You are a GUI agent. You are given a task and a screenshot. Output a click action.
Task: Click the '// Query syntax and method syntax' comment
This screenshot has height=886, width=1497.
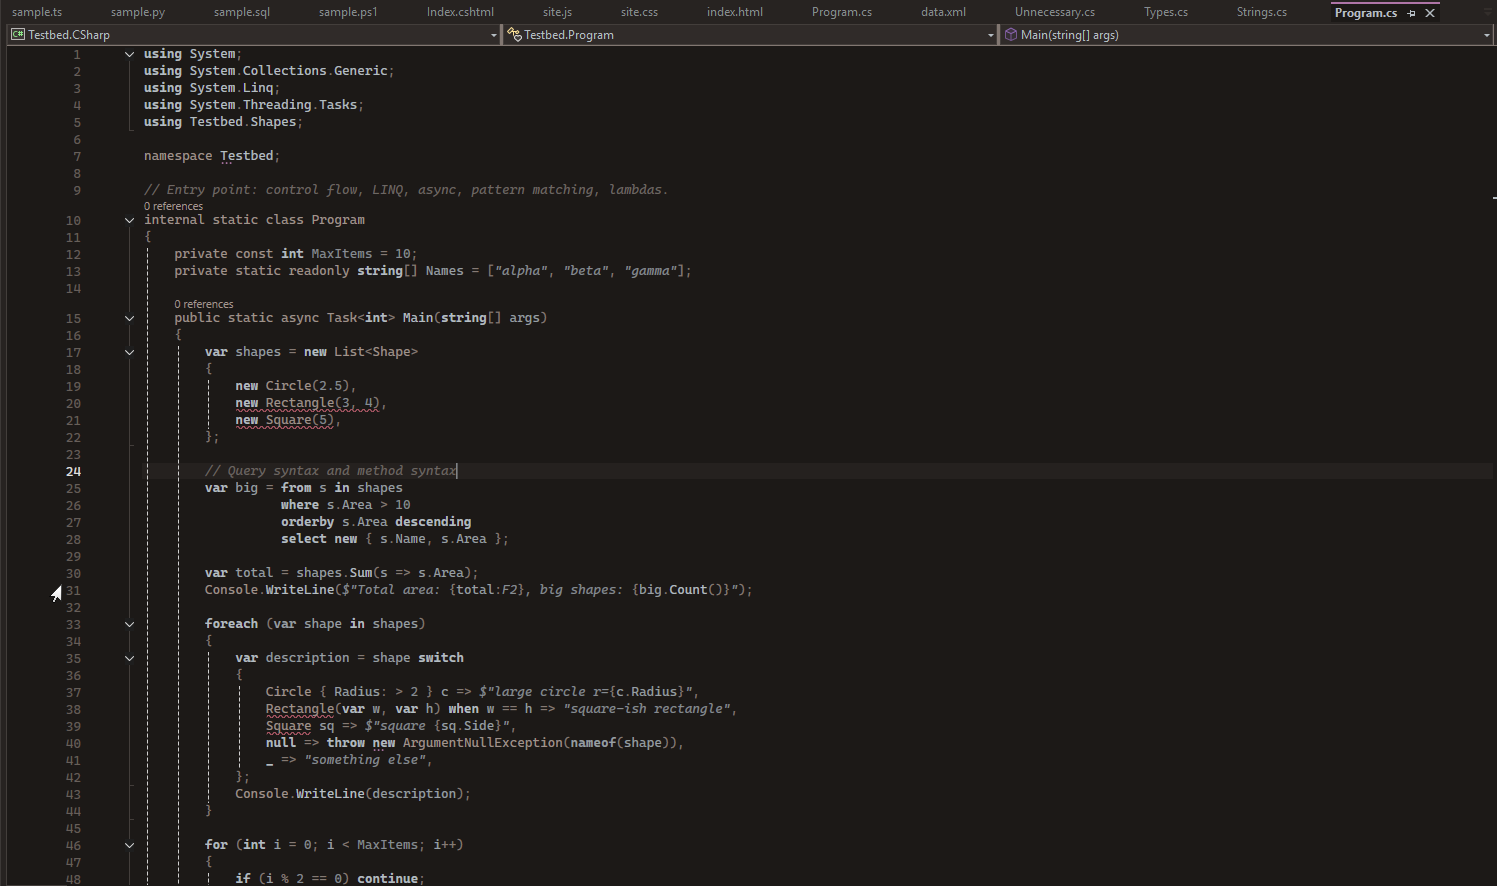click(331, 471)
